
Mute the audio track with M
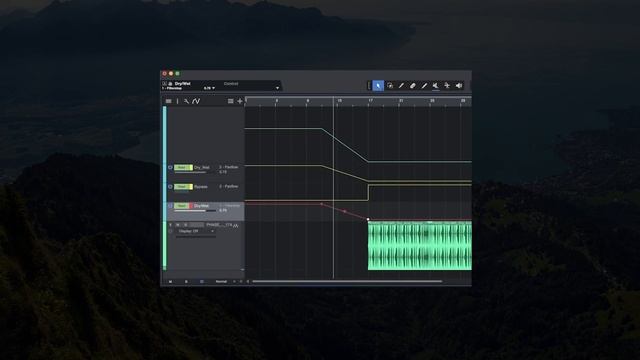click(178, 225)
